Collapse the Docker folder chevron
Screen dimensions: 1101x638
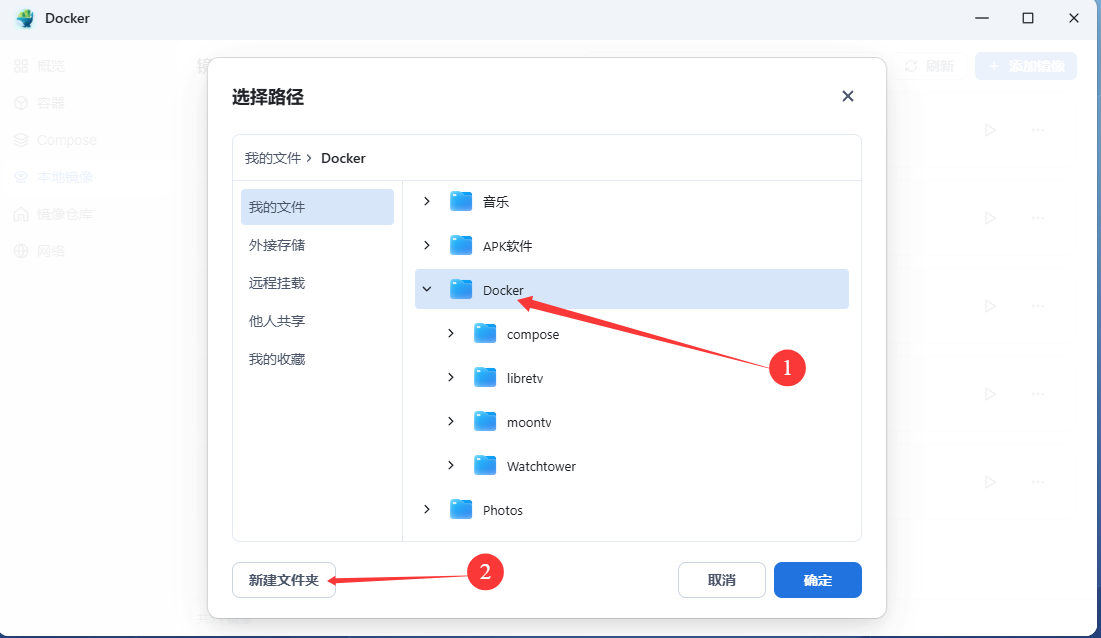click(427, 289)
